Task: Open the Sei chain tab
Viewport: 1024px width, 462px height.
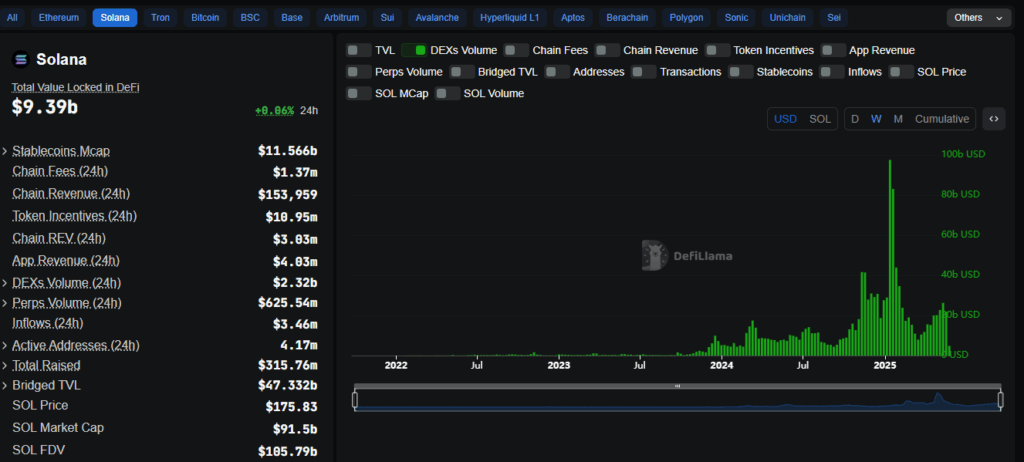Action: coord(834,18)
